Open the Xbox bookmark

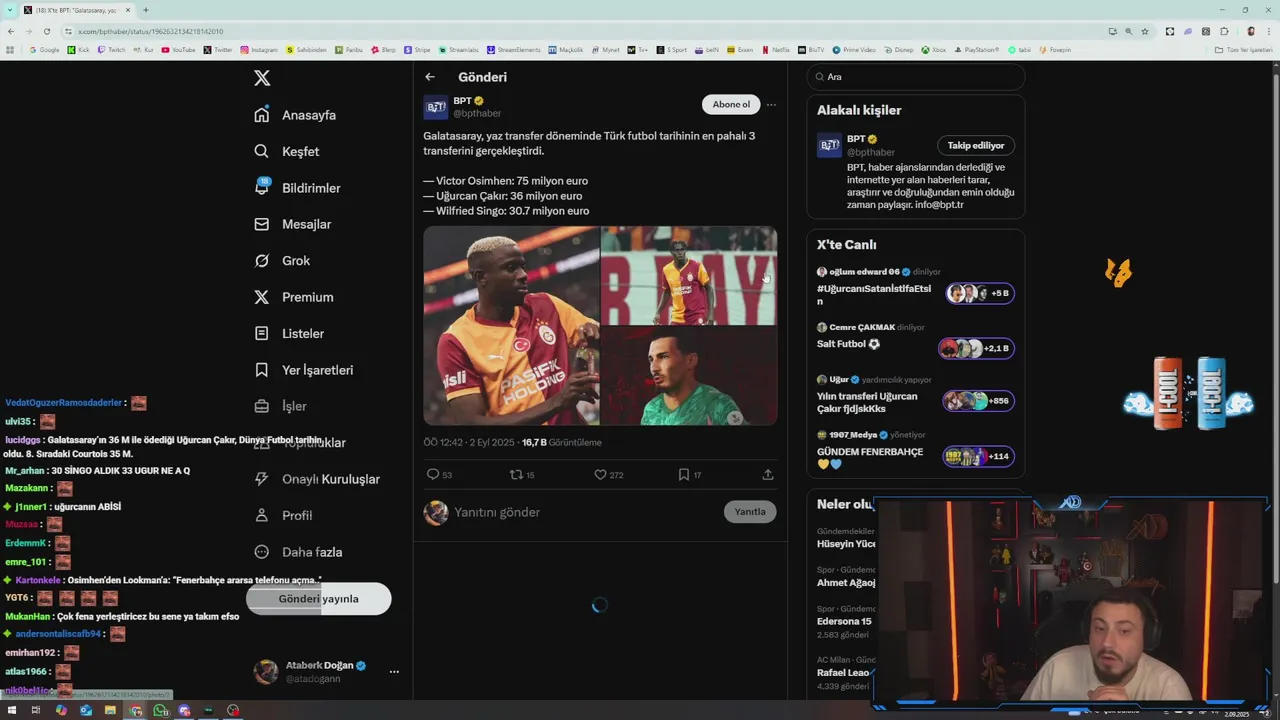pos(934,50)
